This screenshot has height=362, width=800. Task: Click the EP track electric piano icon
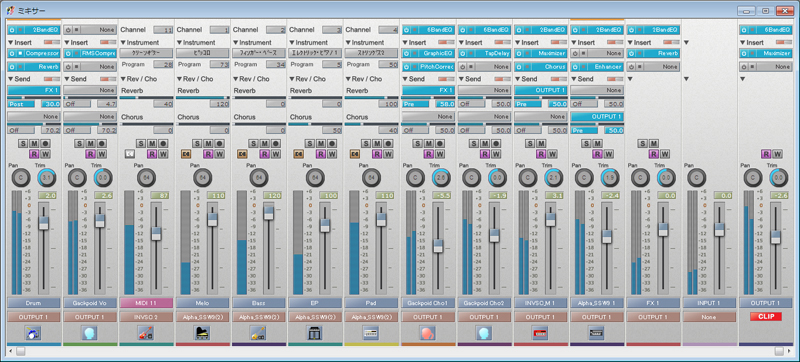[315, 333]
